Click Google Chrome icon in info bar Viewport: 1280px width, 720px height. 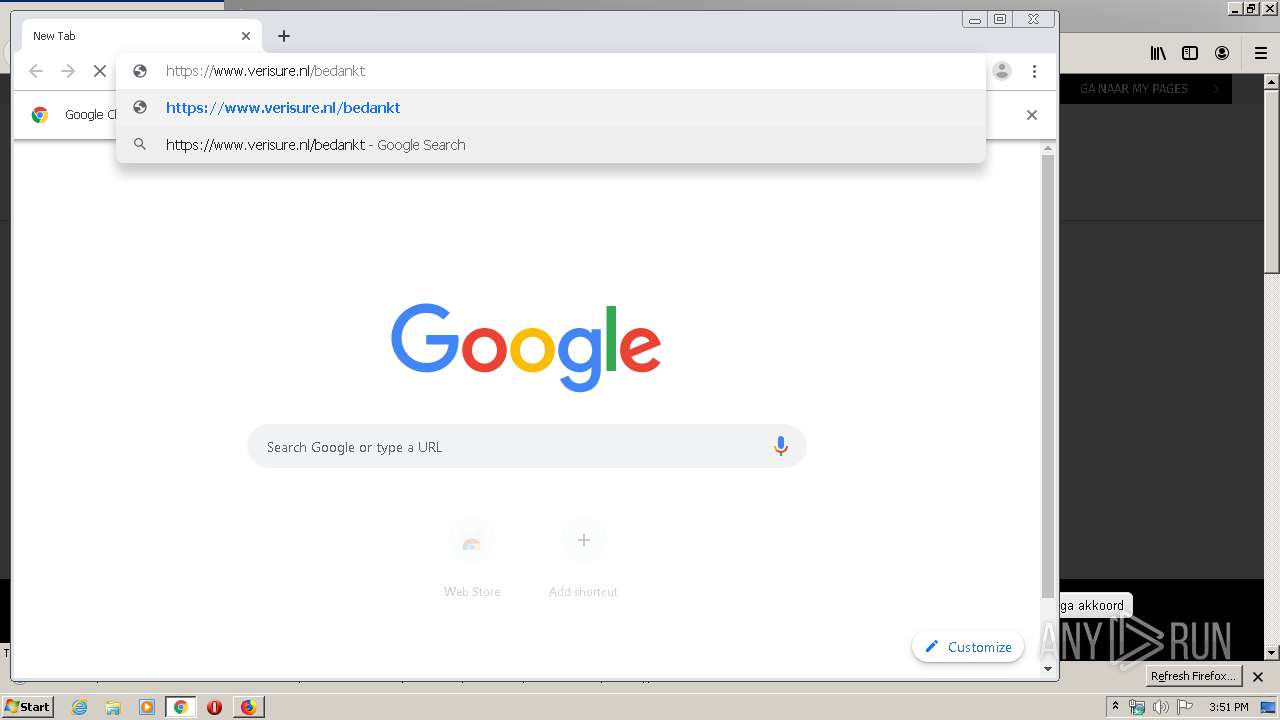(x=40, y=115)
